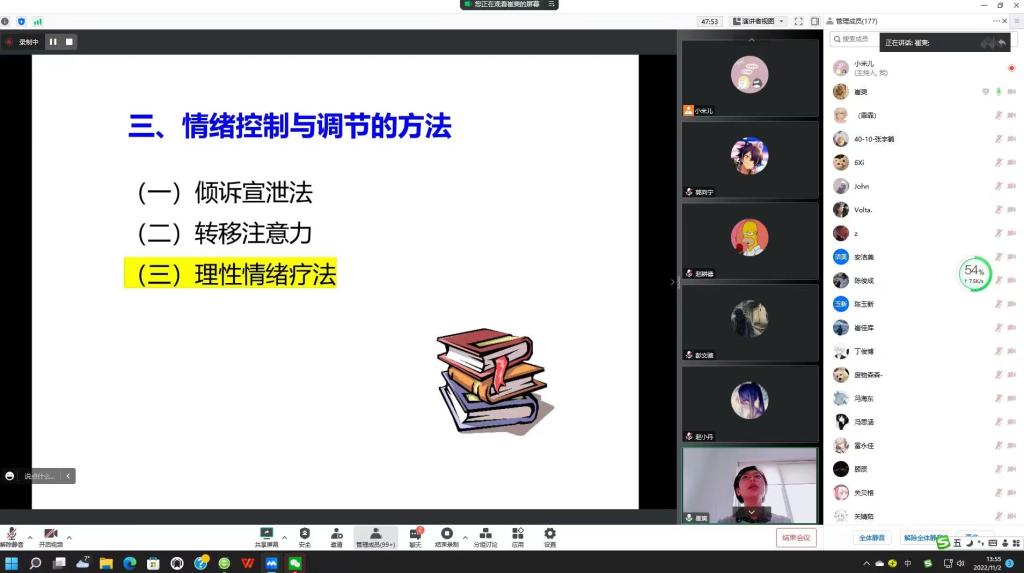Enter full screen with the expand icon
The width and height of the screenshot is (1024, 573).
pos(798,21)
